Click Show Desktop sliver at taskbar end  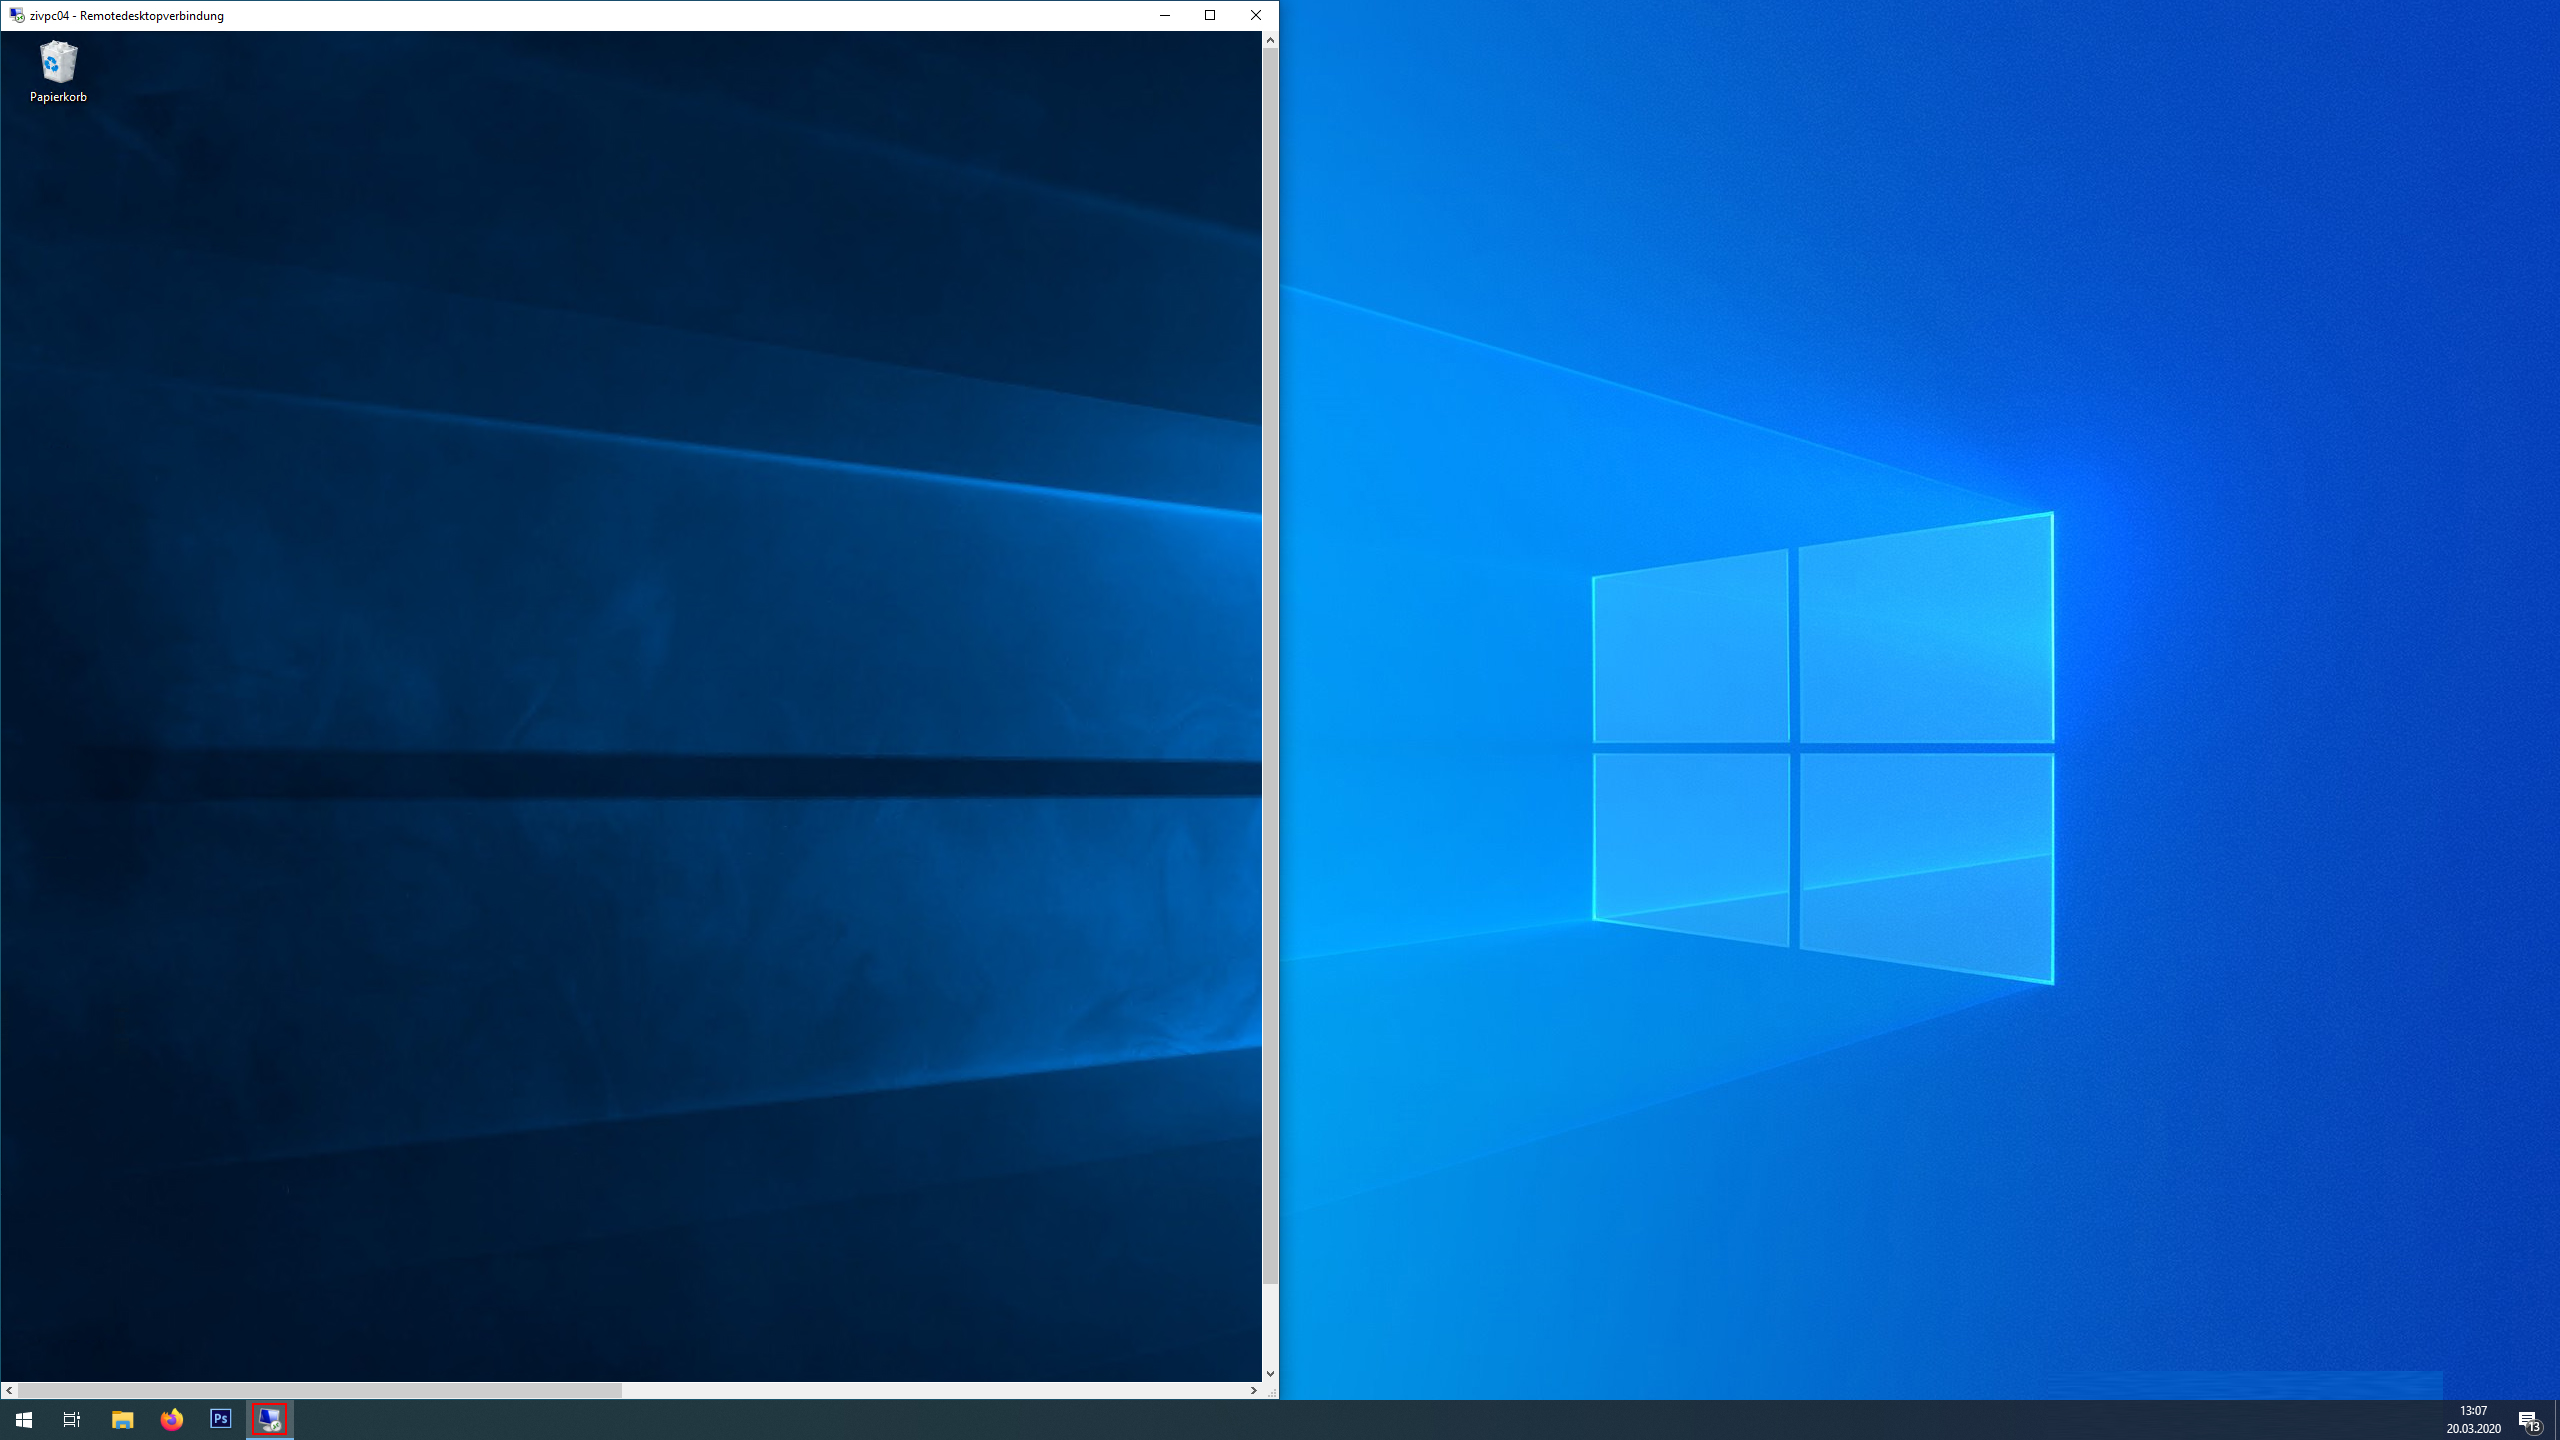point(2556,1419)
